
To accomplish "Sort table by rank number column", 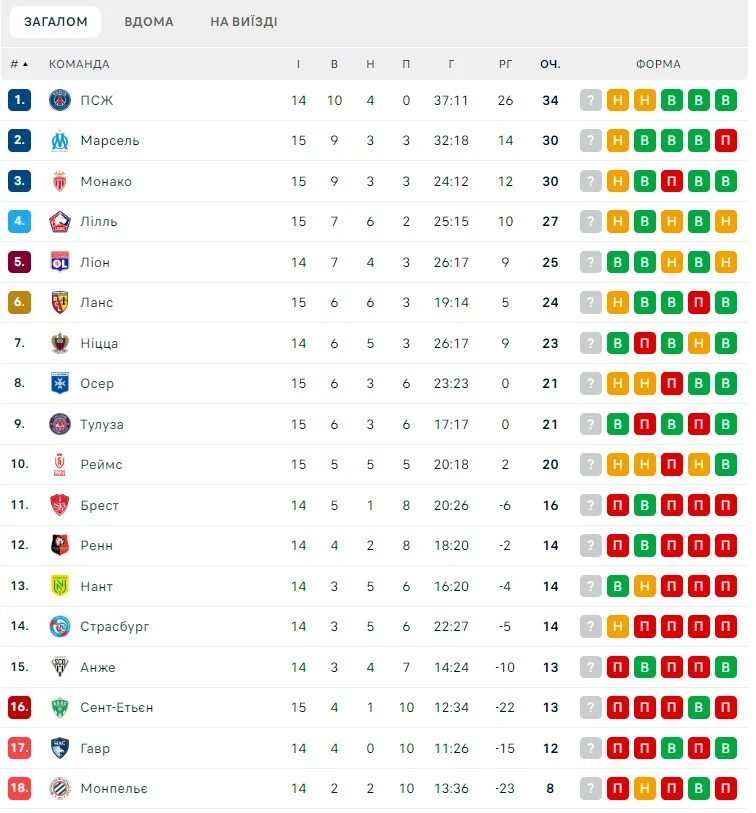I will click(19, 64).
